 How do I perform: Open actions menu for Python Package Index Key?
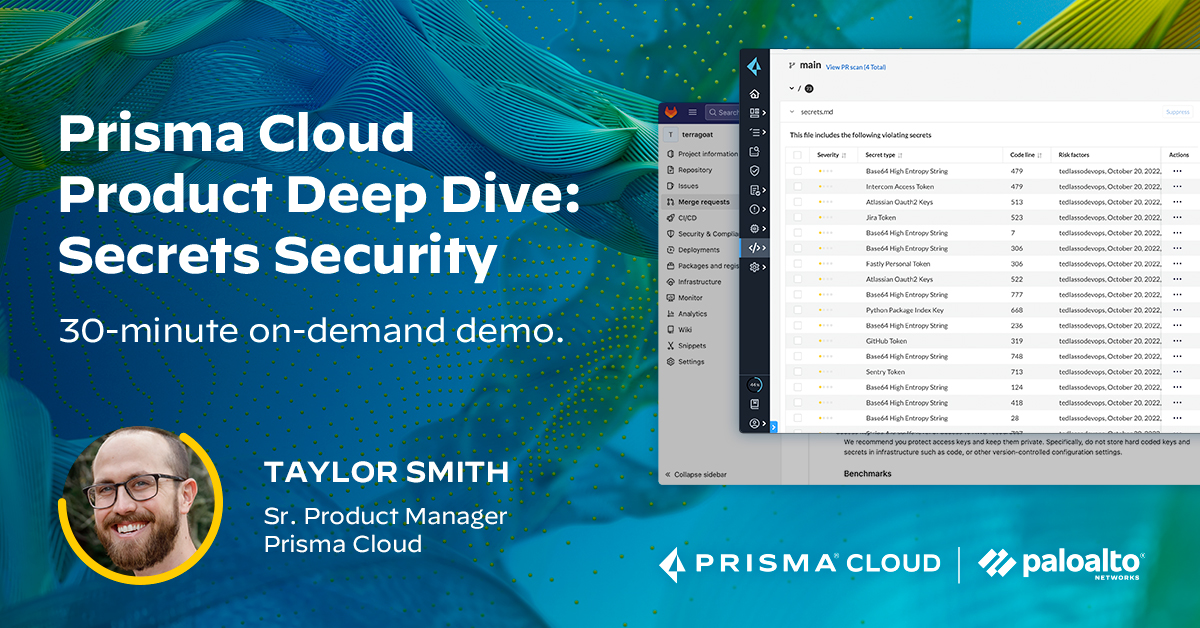tap(1177, 310)
